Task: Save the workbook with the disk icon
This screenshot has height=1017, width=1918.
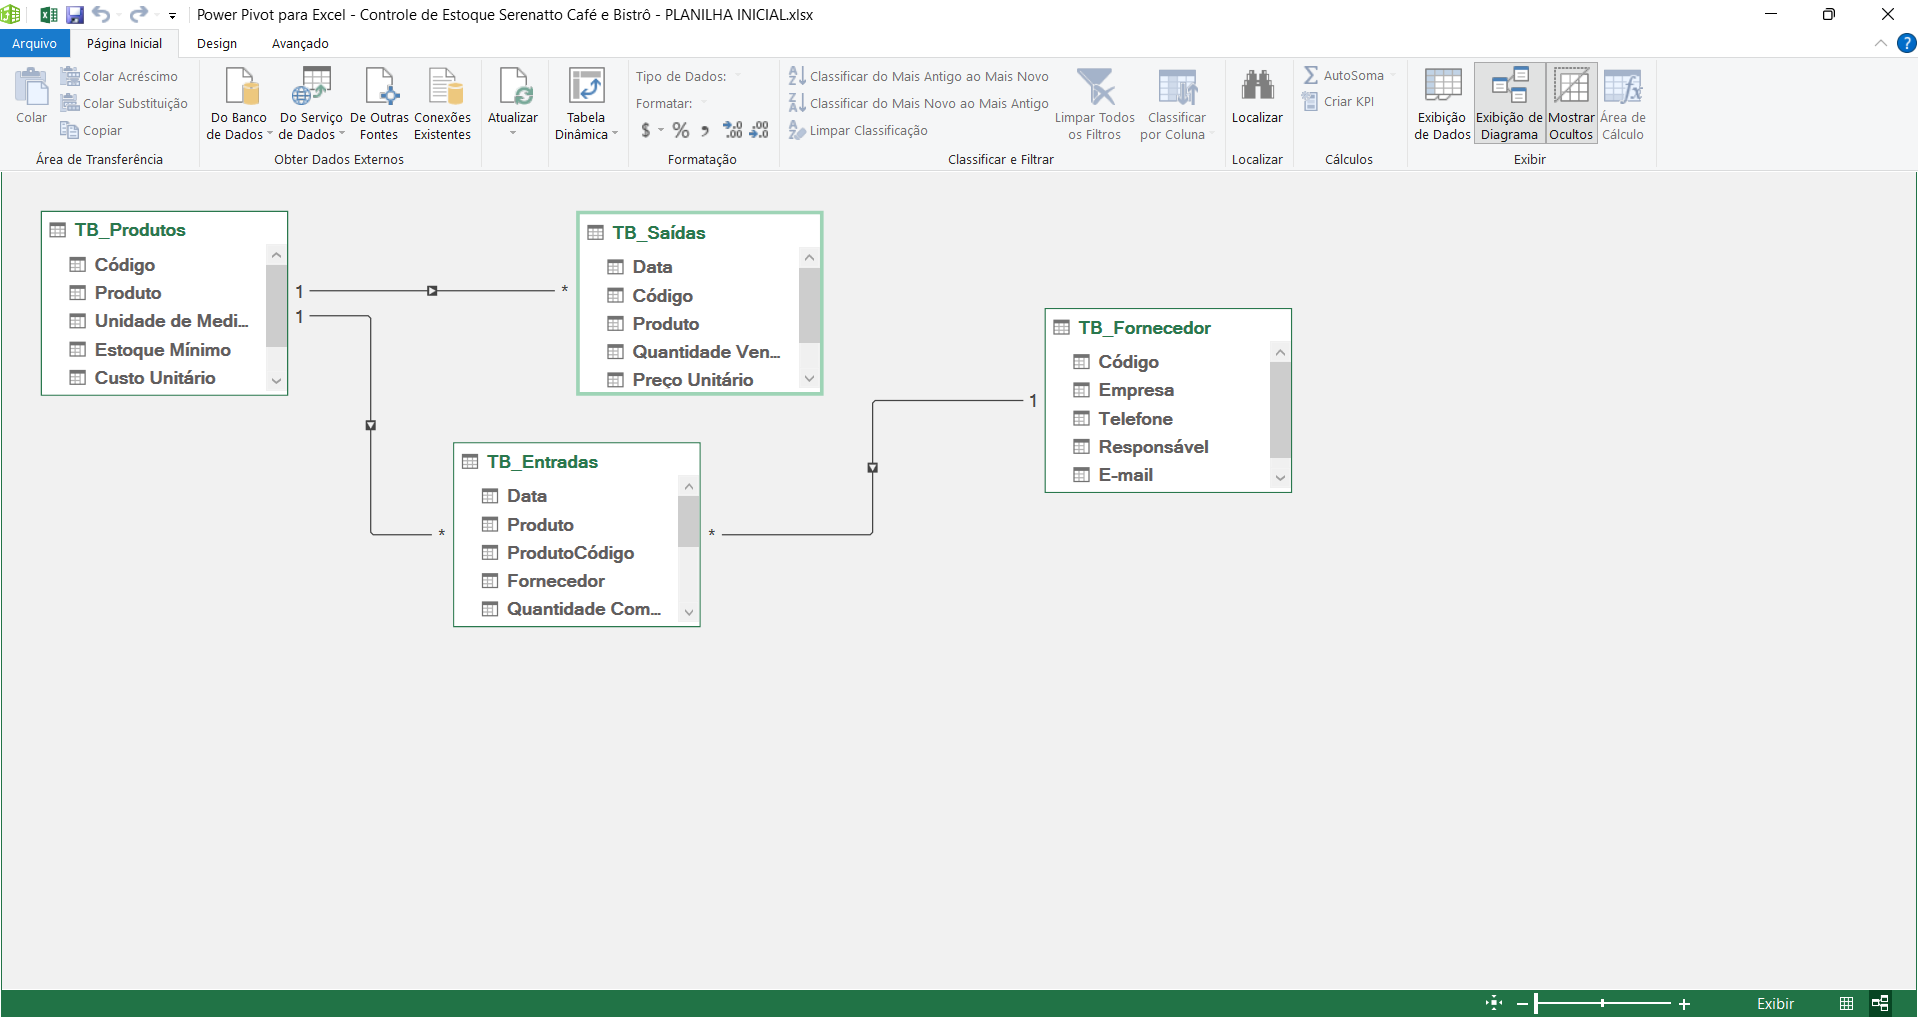Action: point(75,15)
